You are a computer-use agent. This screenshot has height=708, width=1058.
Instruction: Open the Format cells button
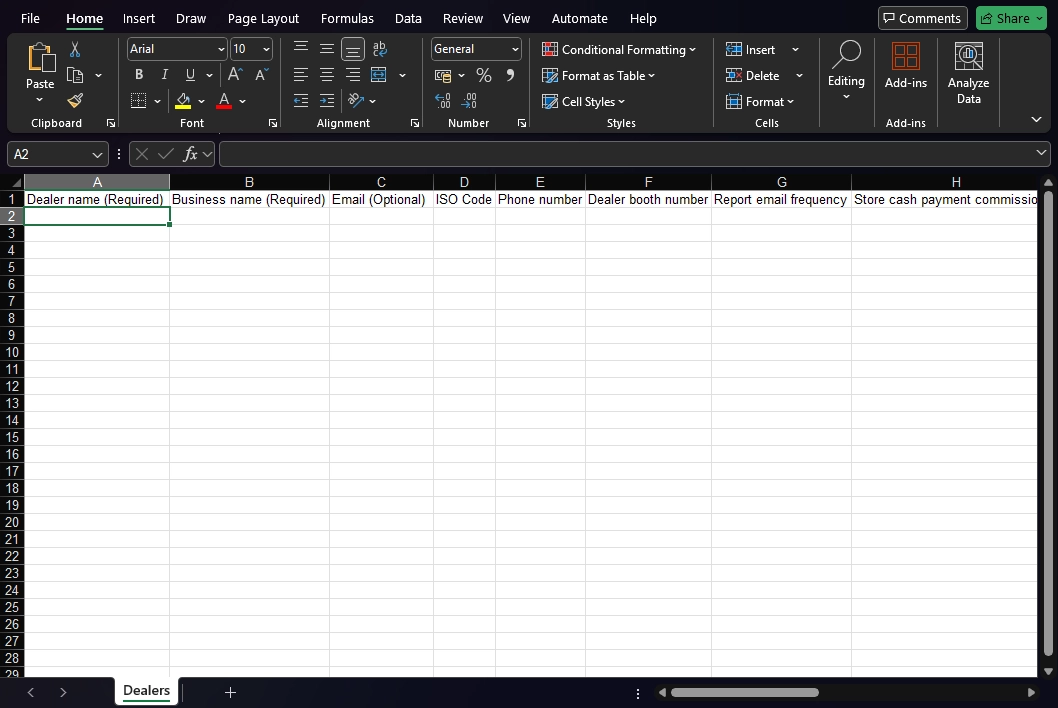(x=760, y=102)
